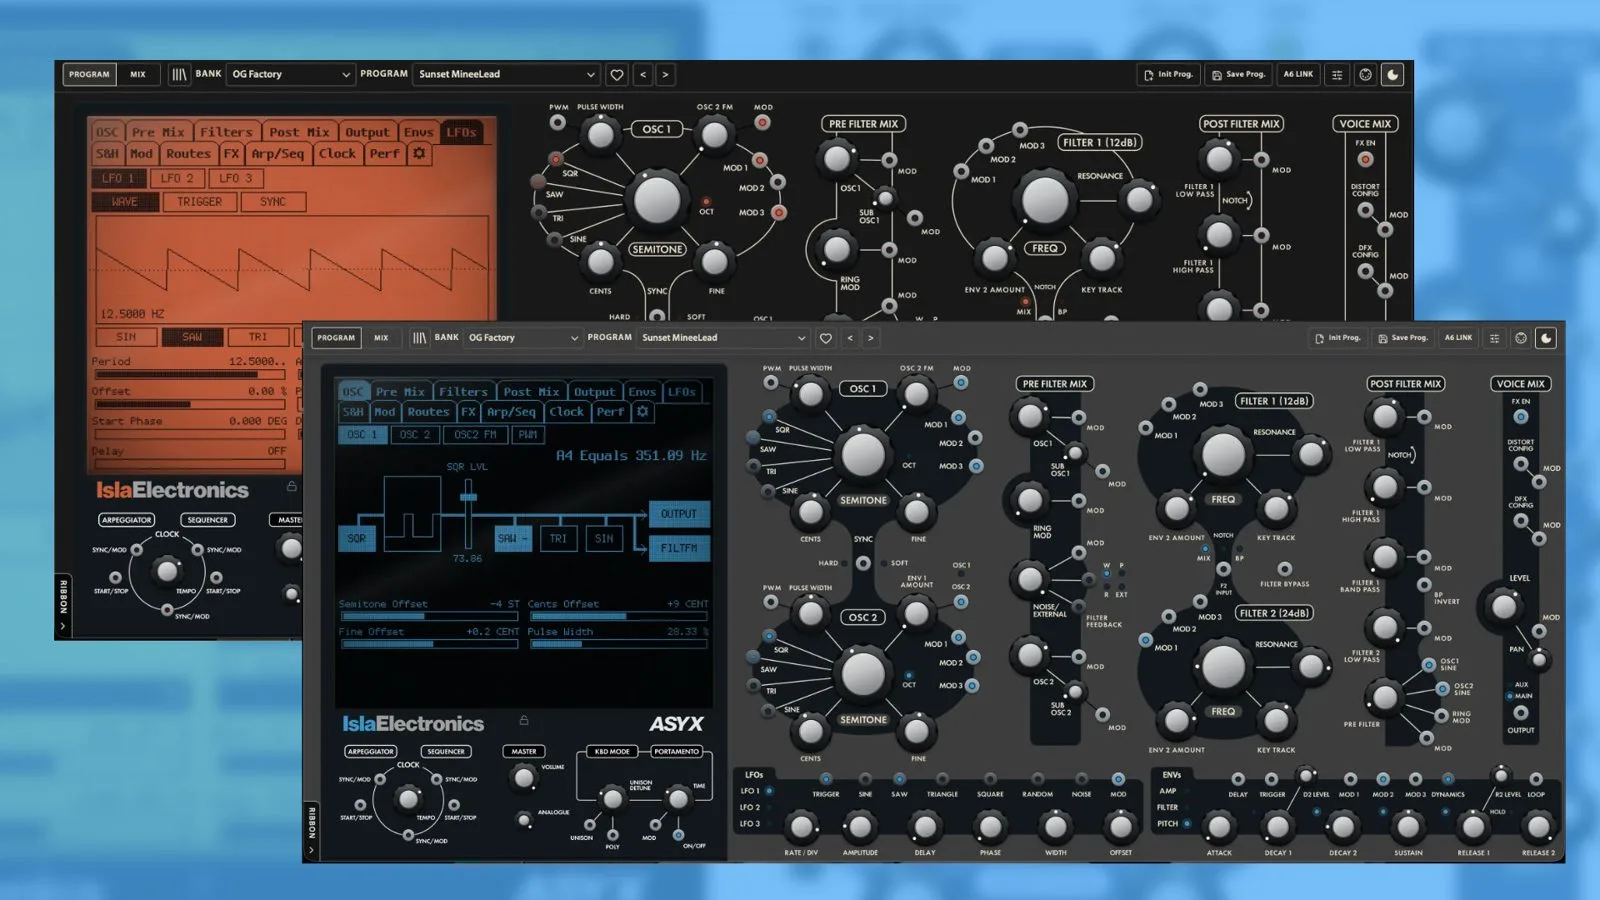Go to previous program arrow in front window
This screenshot has height=900, width=1600.
point(850,338)
